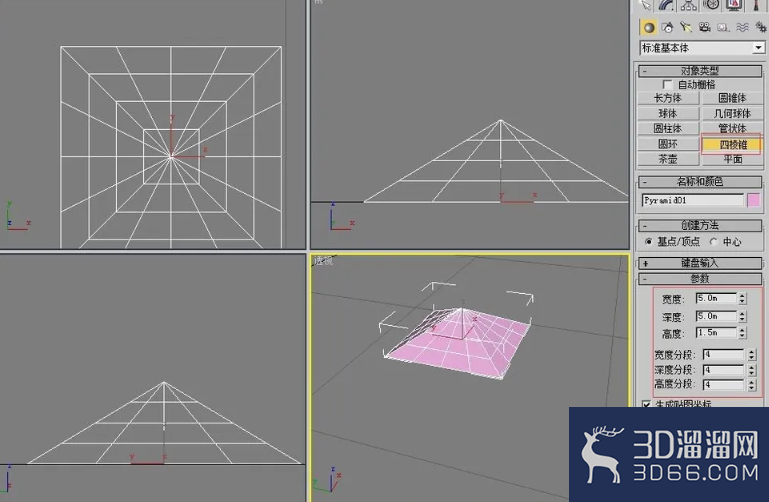The height and width of the screenshot is (502, 769).
Task: Pick the 平面 primitive button
Action: (732, 159)
